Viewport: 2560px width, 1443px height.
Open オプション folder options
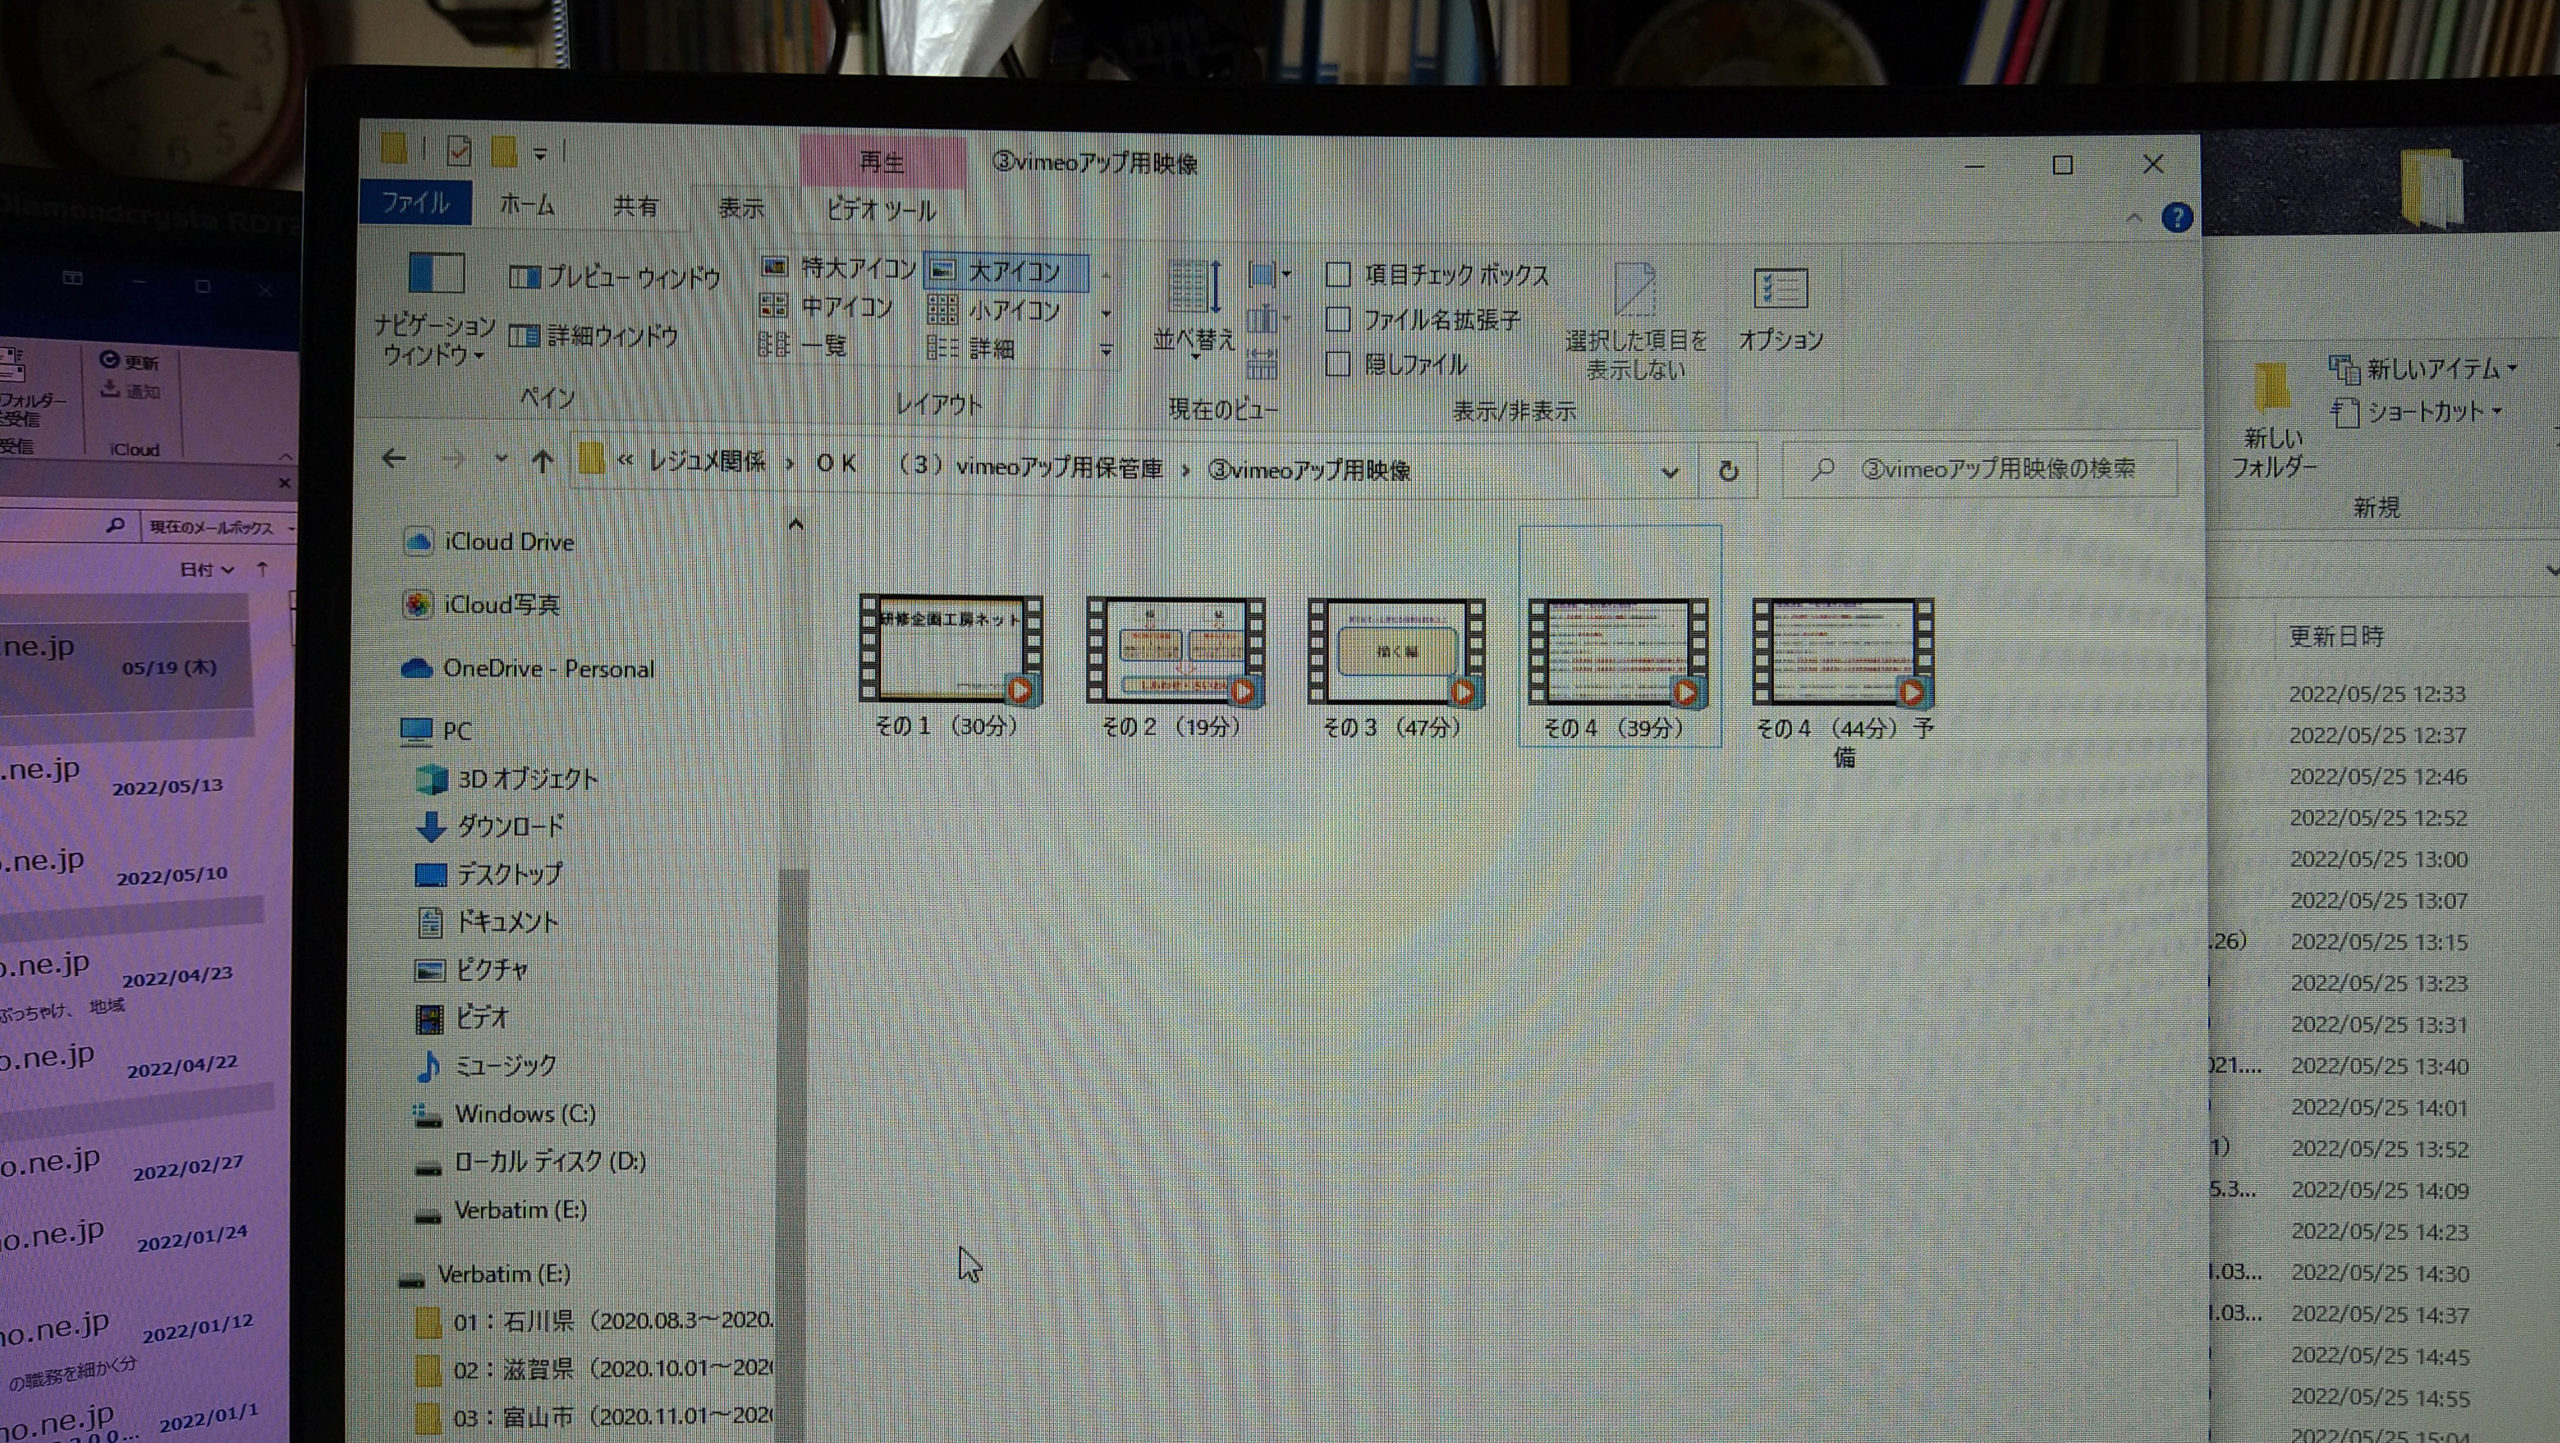click(x=1781, y=308)
